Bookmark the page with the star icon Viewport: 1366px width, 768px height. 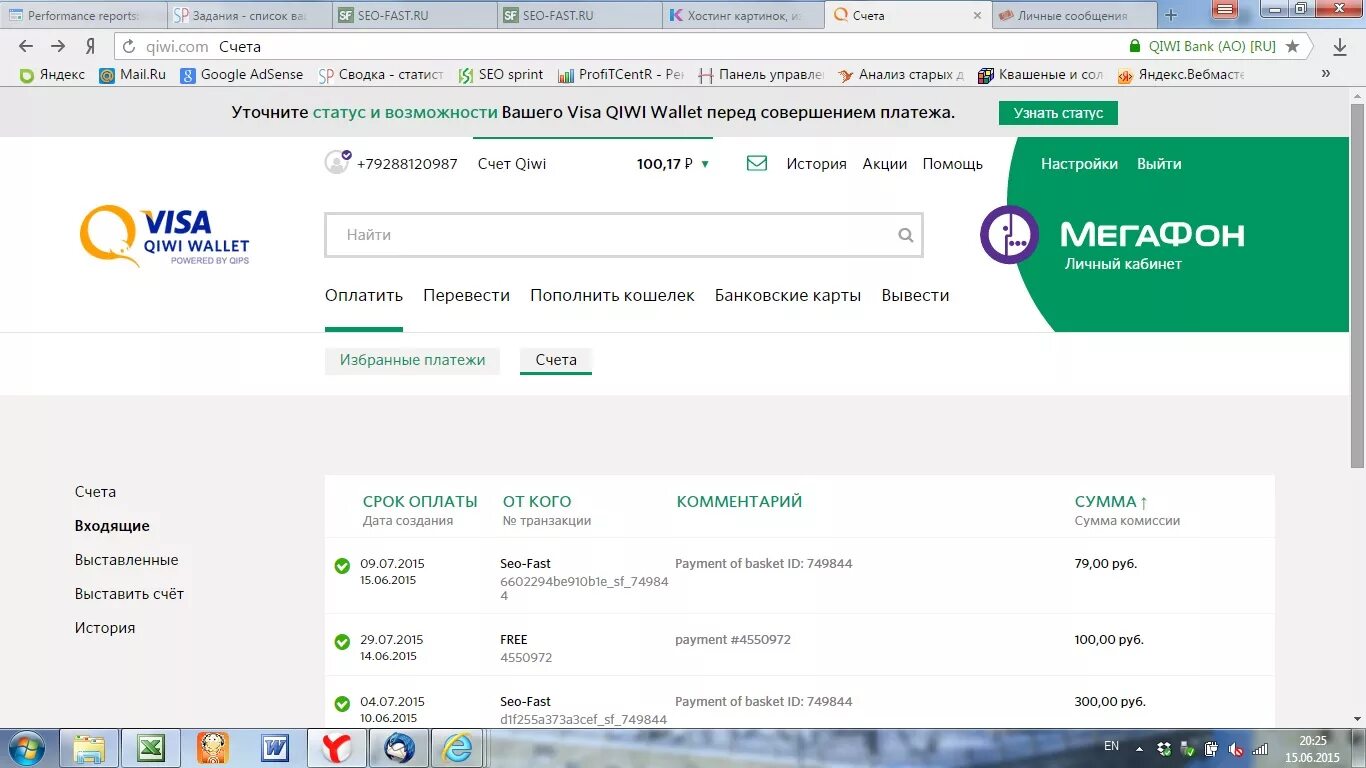point(1292,46)
